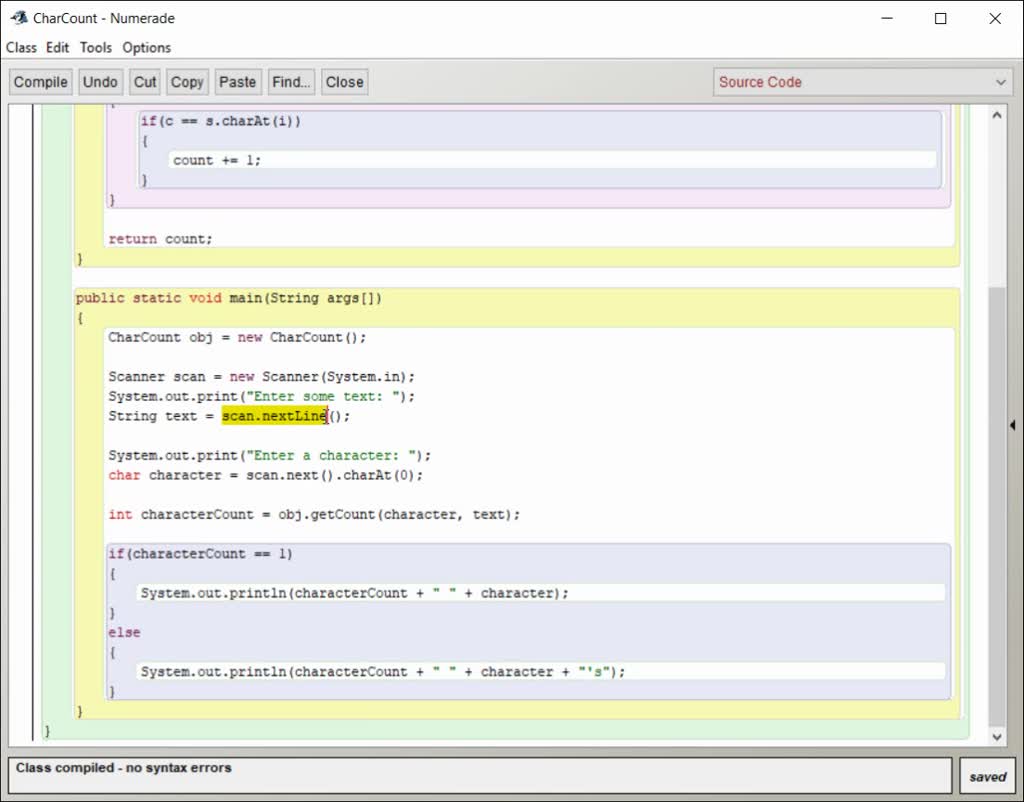Undo the last edit
Image resolution: width=1024 pixels, height=802 pixels.
[100, 81]
